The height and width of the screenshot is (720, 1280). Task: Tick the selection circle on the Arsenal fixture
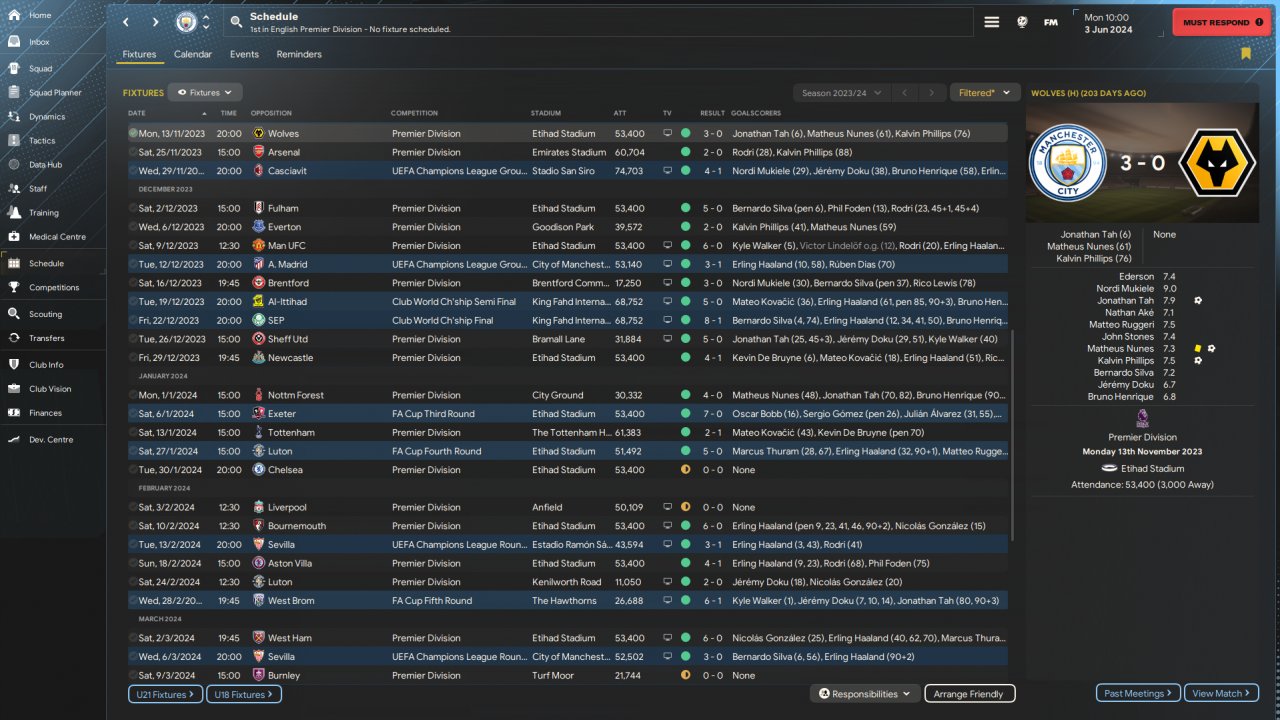pos(133,152)
